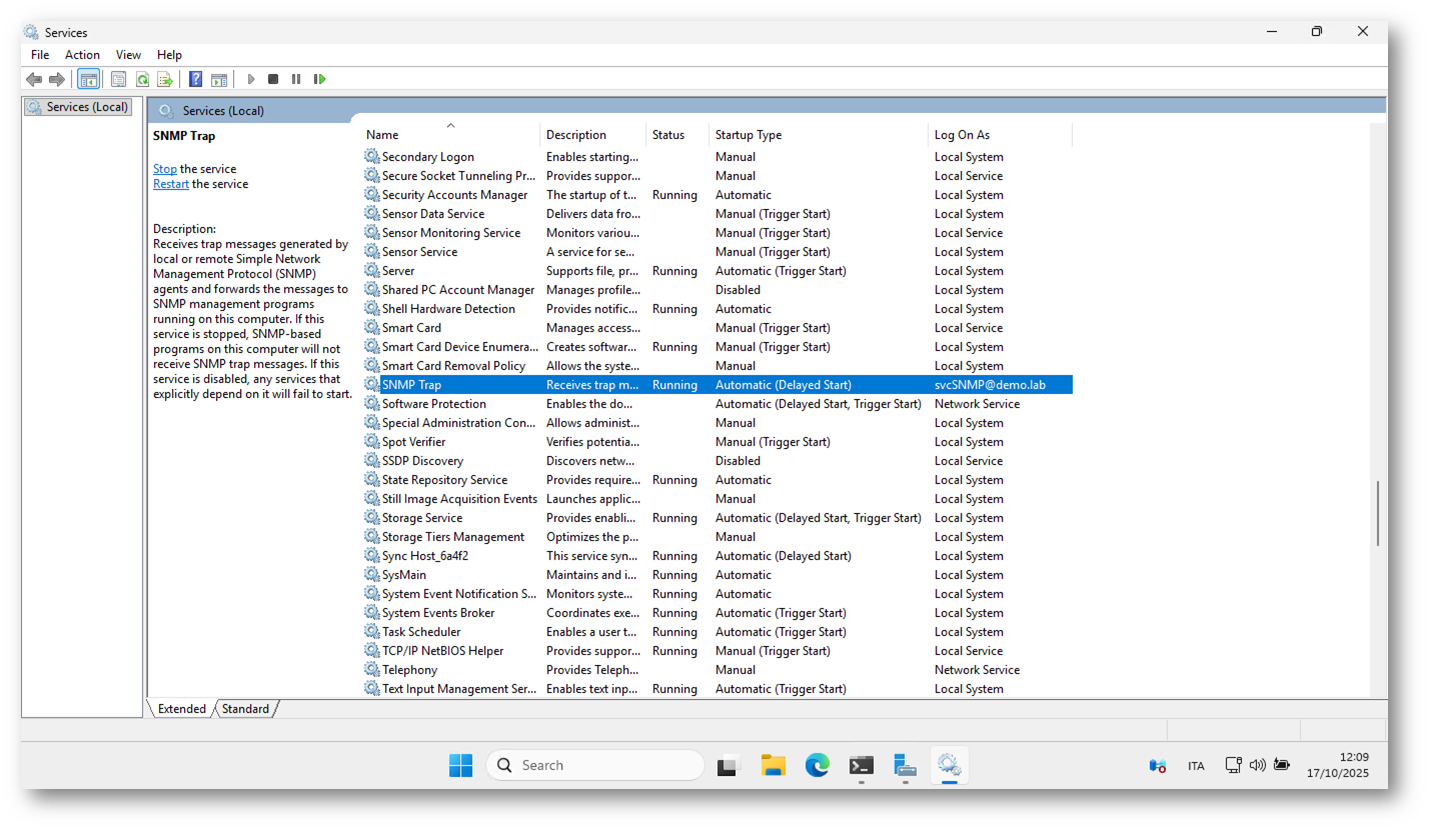Sort services by the Name column header

(382, 135)
